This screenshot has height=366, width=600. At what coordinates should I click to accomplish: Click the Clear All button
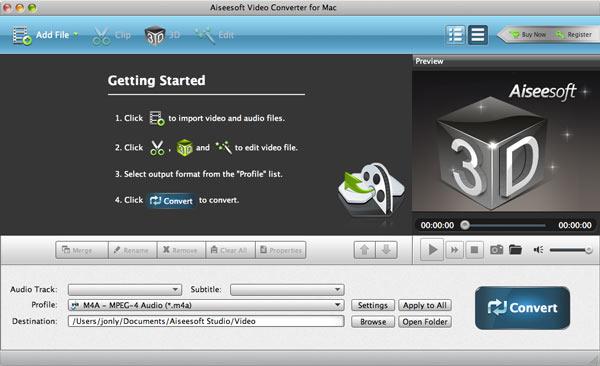tap(230, 250)
